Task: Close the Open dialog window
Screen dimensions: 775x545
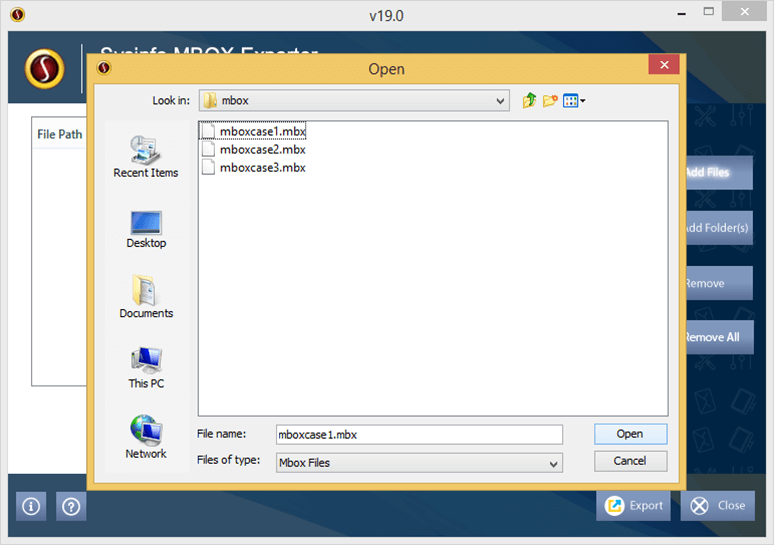Action: (664, 65)
